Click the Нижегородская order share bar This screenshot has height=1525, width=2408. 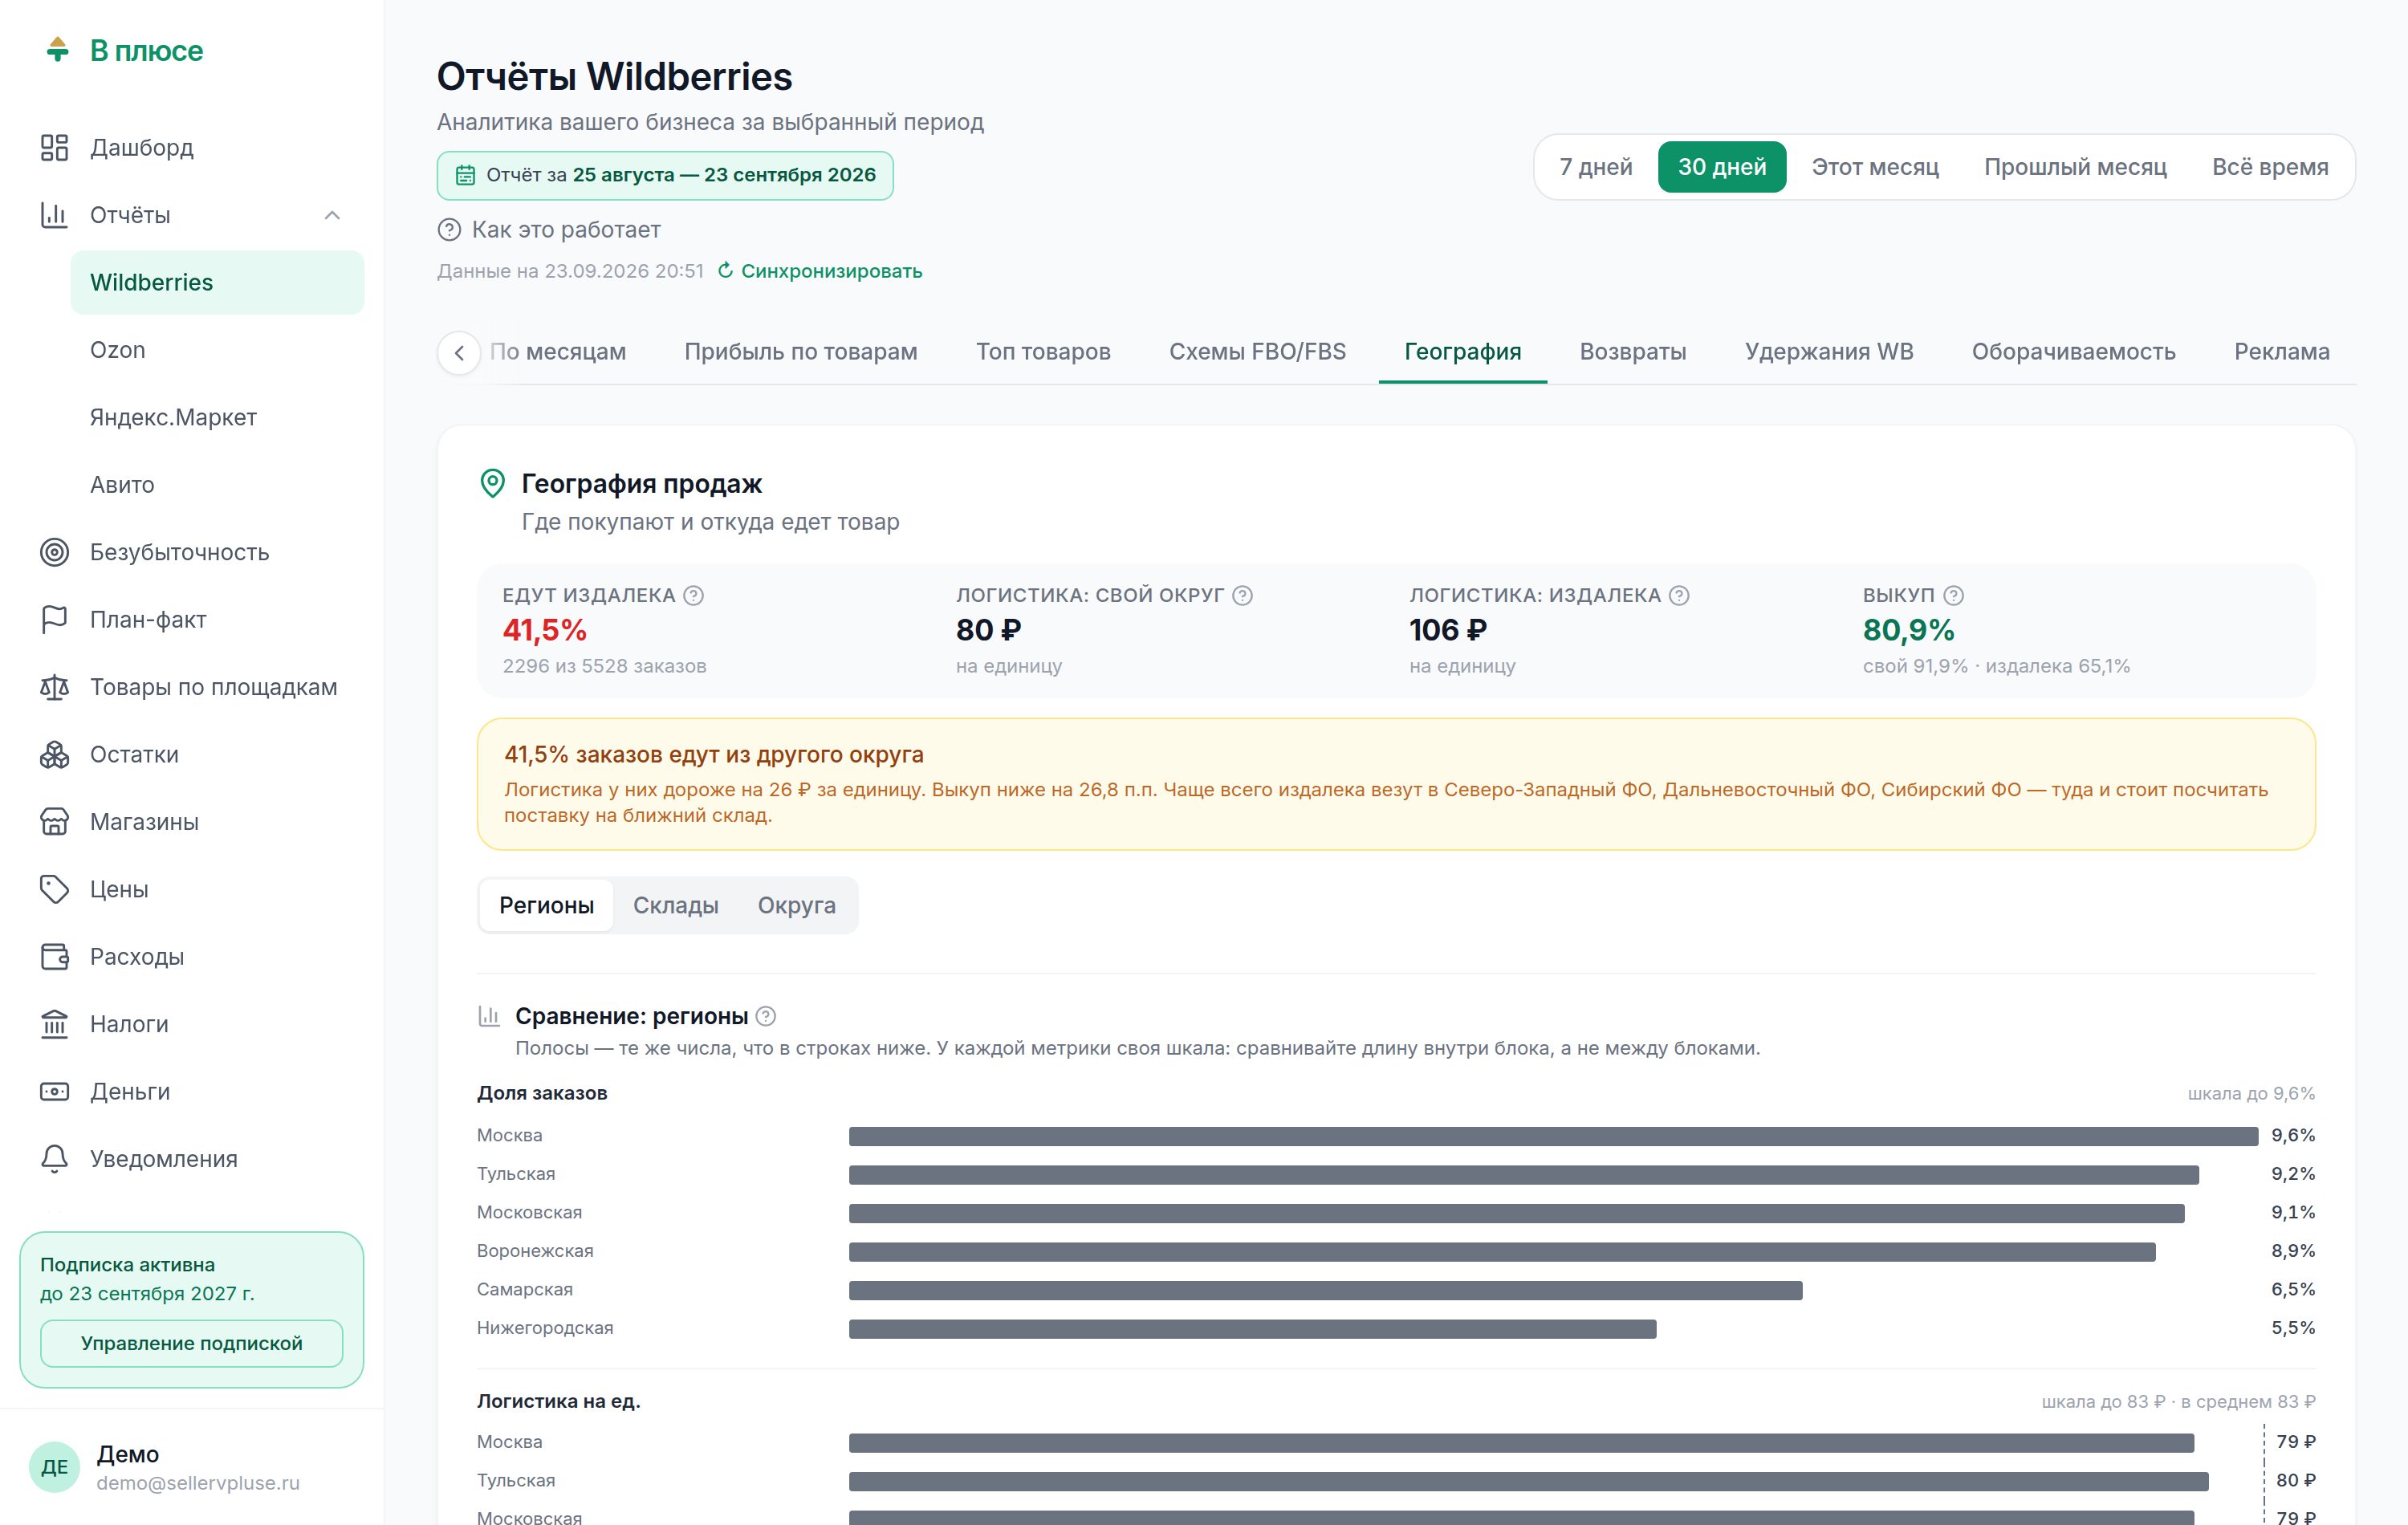tap(1253, 1329)
